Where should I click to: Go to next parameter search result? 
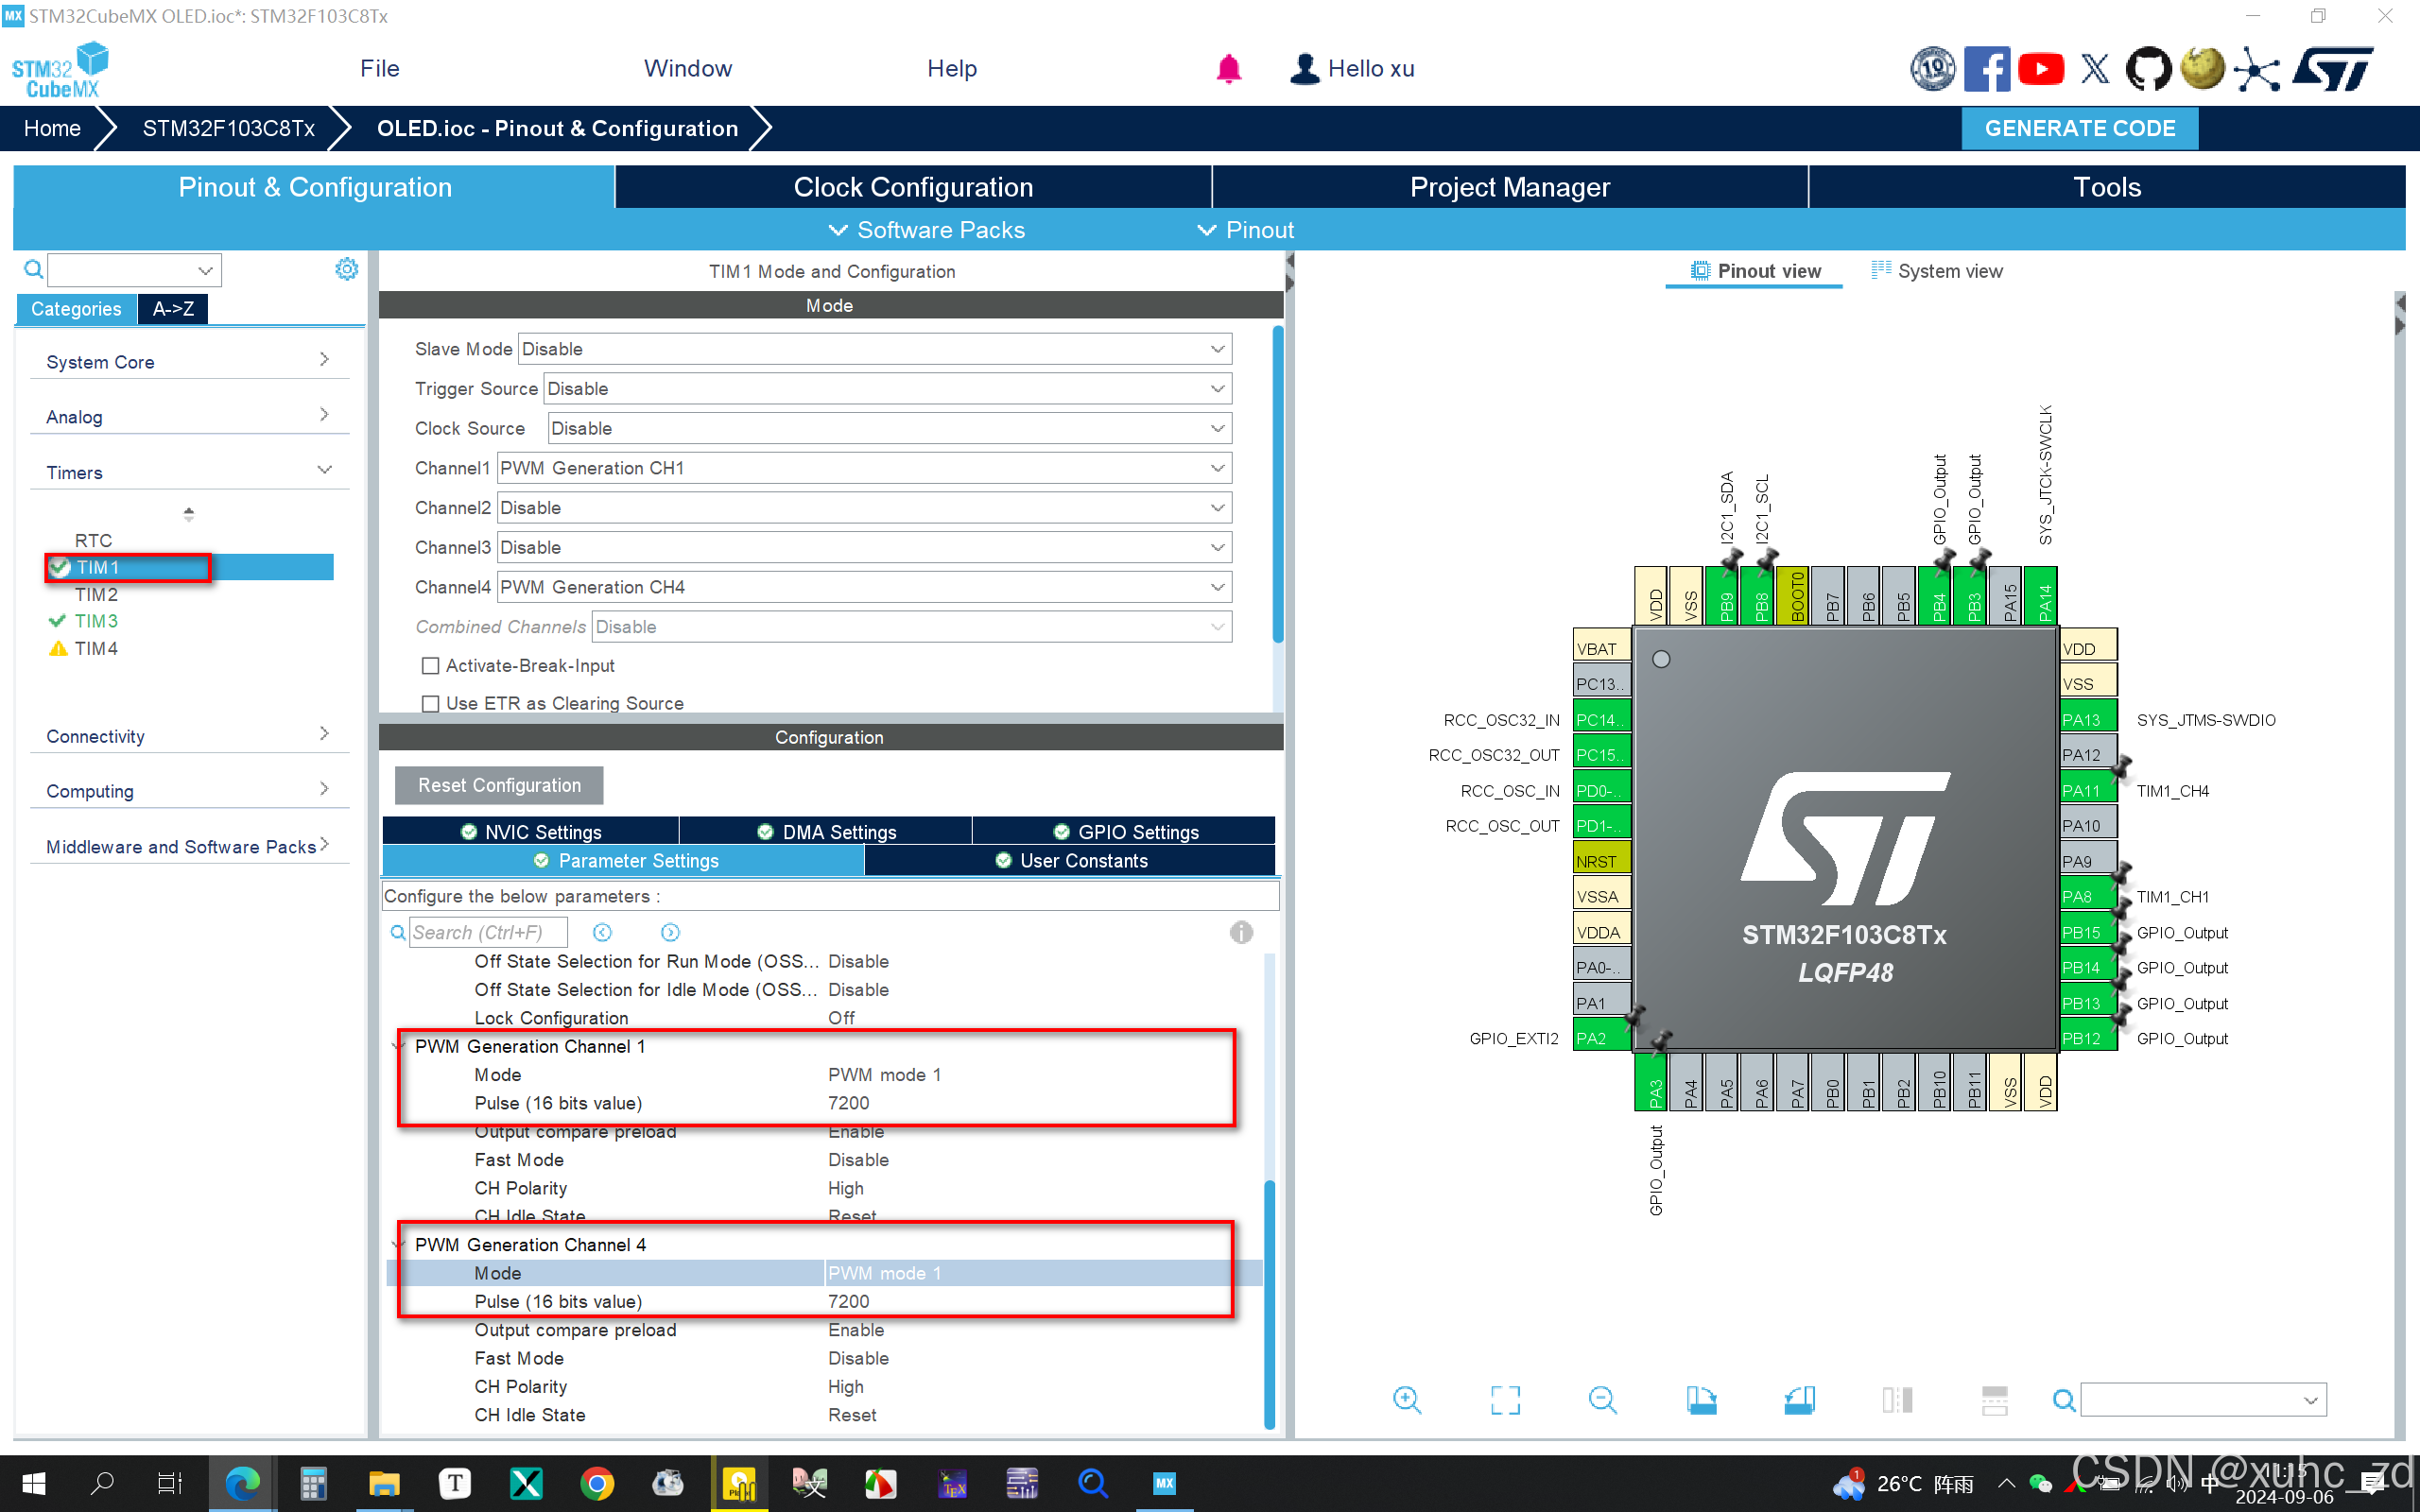click(670, 932)
